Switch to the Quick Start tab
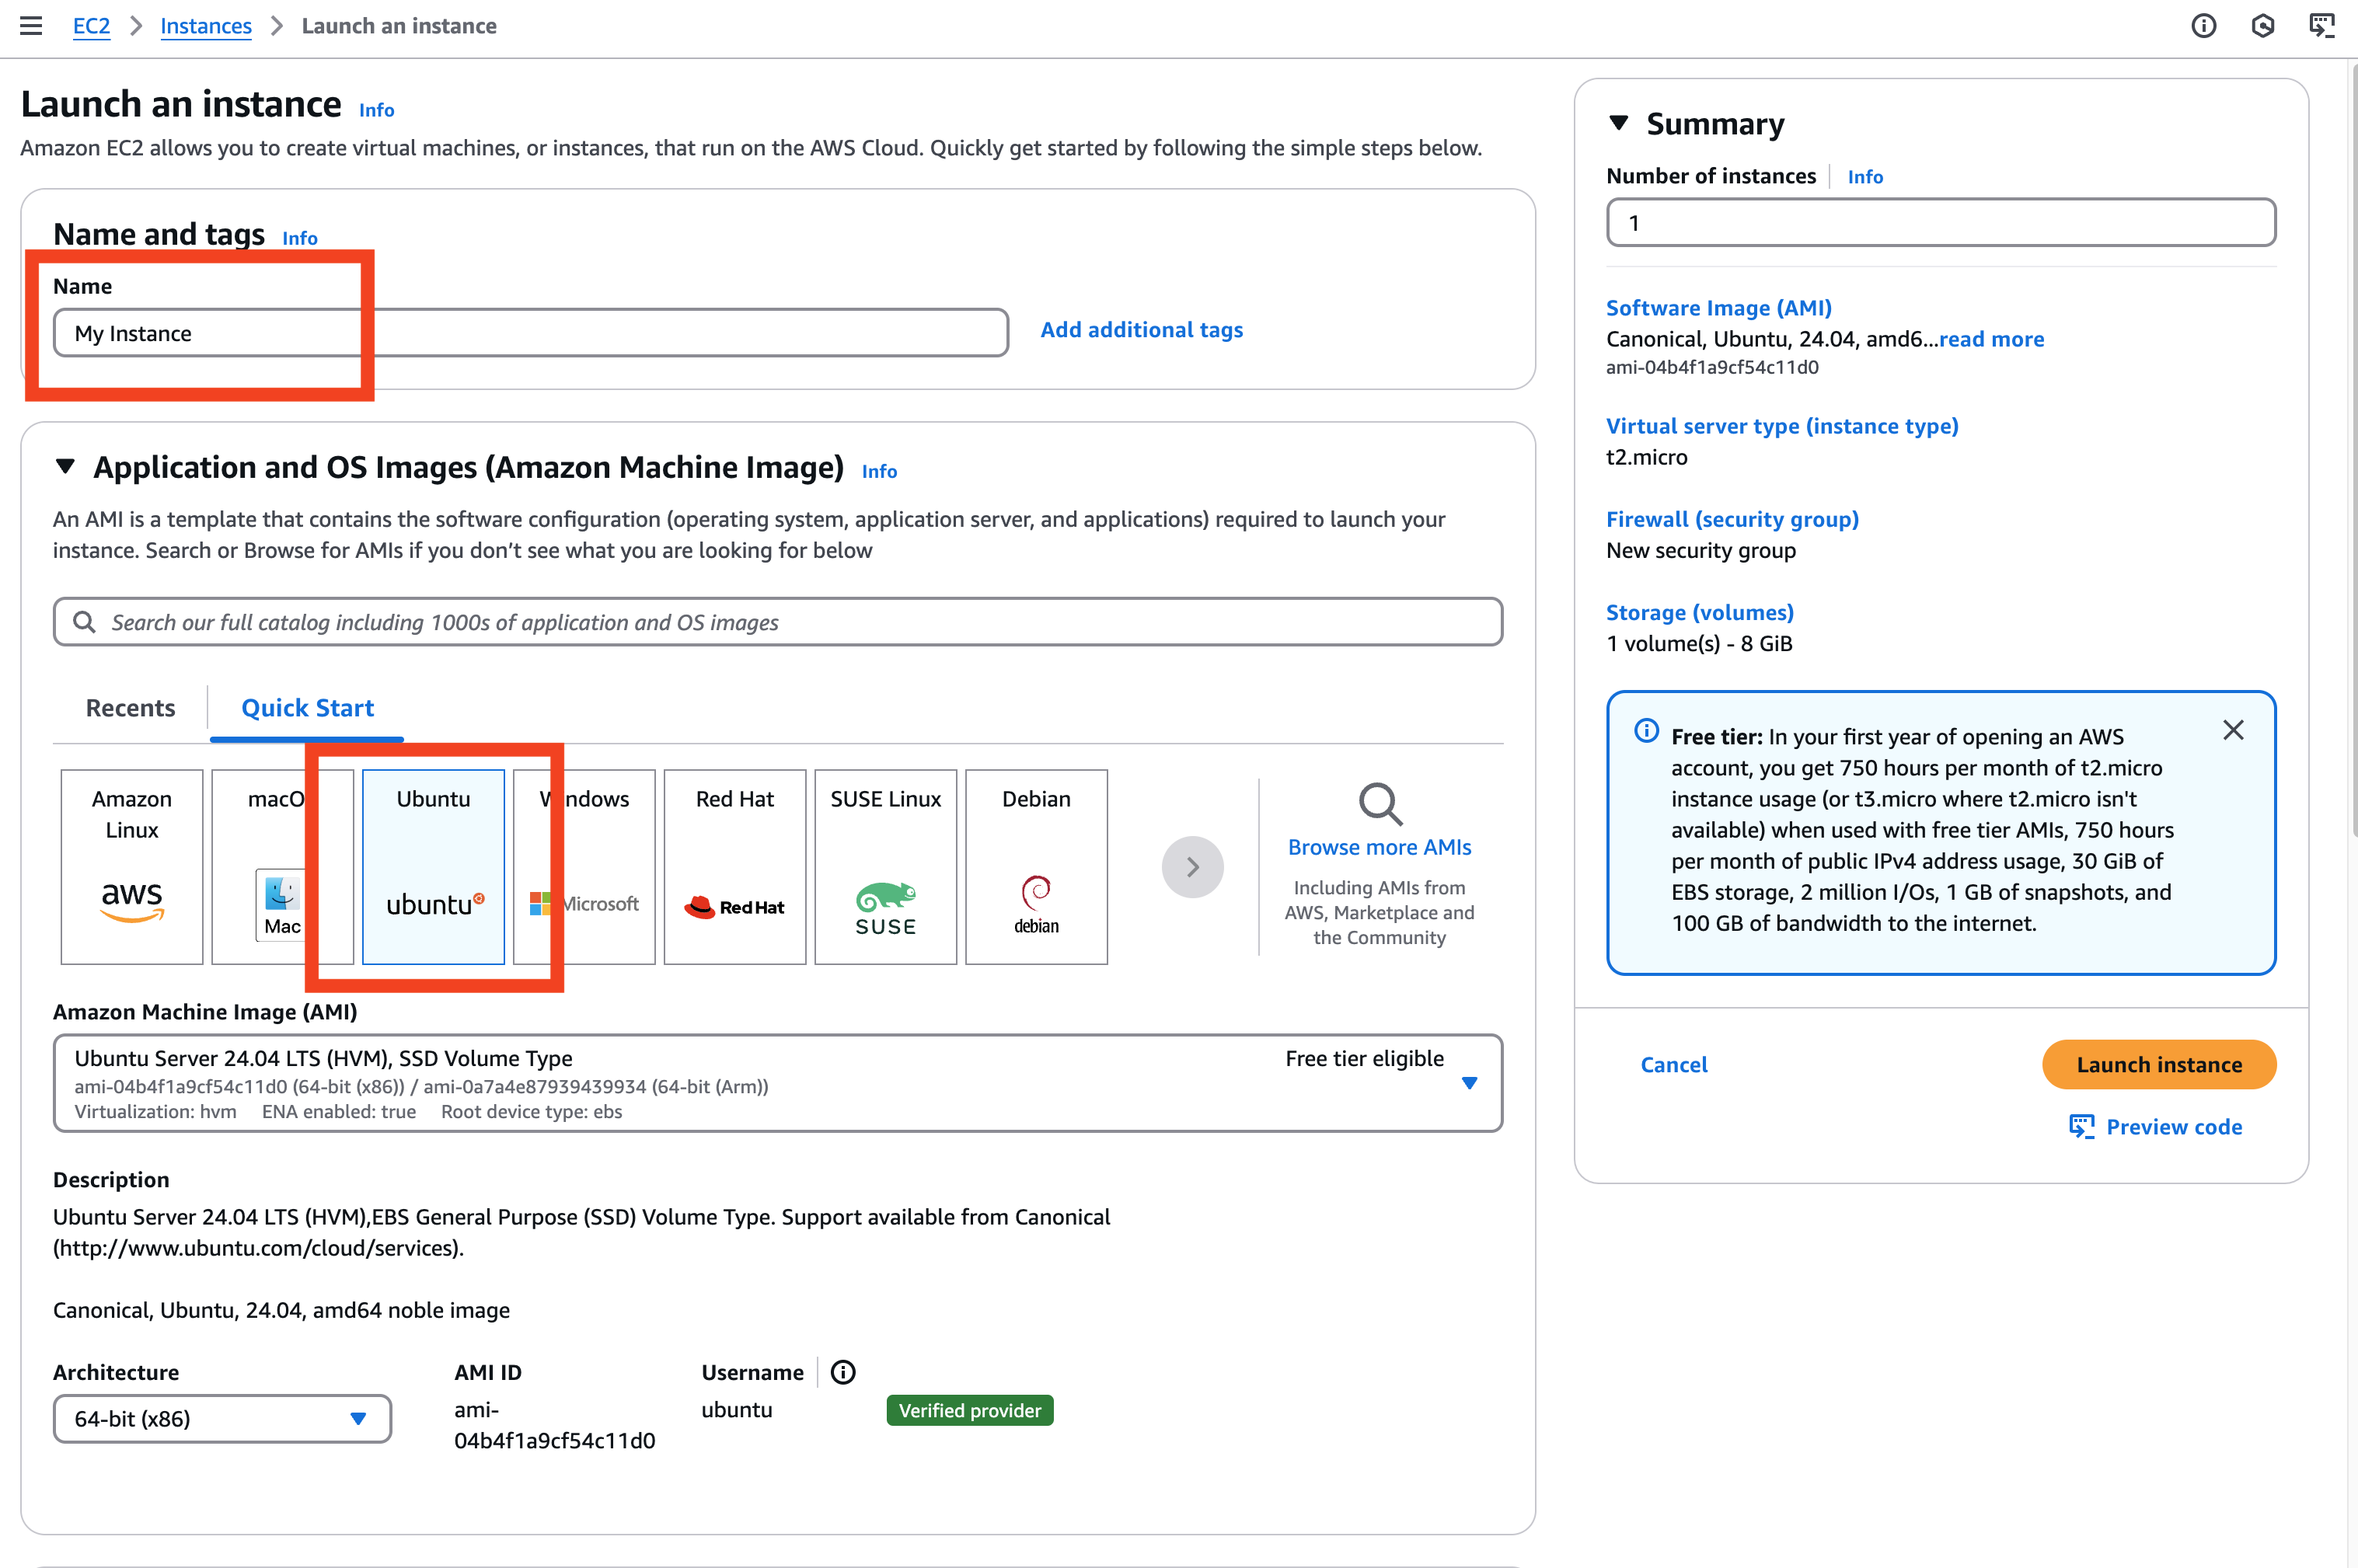This screenshot has width=2358, height=1568. coord(307,708)
